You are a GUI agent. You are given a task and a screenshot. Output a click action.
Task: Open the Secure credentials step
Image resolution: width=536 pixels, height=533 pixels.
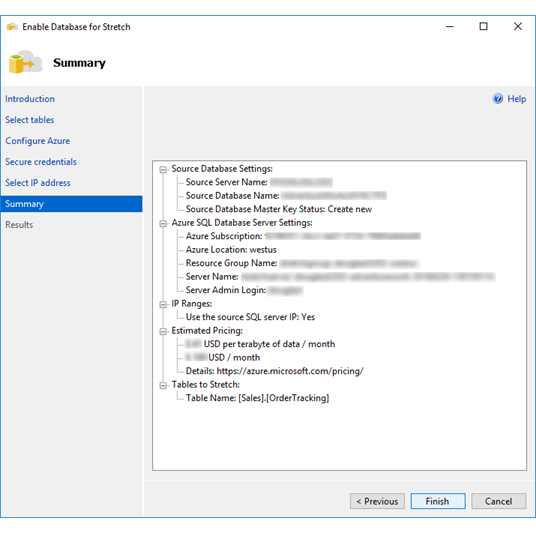tap(41, 162)
